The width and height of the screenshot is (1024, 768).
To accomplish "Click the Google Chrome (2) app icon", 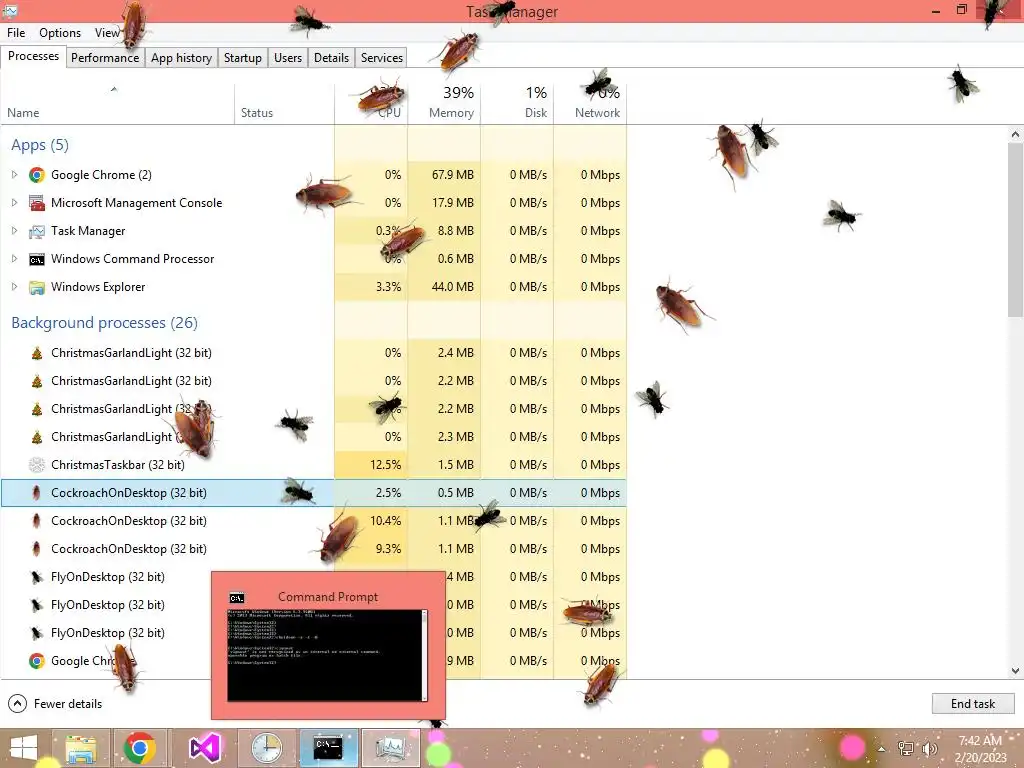I will [37, 175].
